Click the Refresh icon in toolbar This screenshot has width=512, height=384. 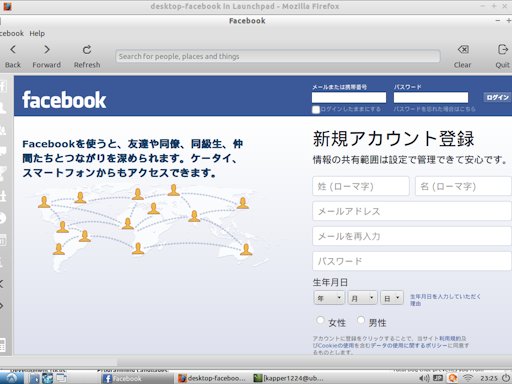click(x=87, y=50)
